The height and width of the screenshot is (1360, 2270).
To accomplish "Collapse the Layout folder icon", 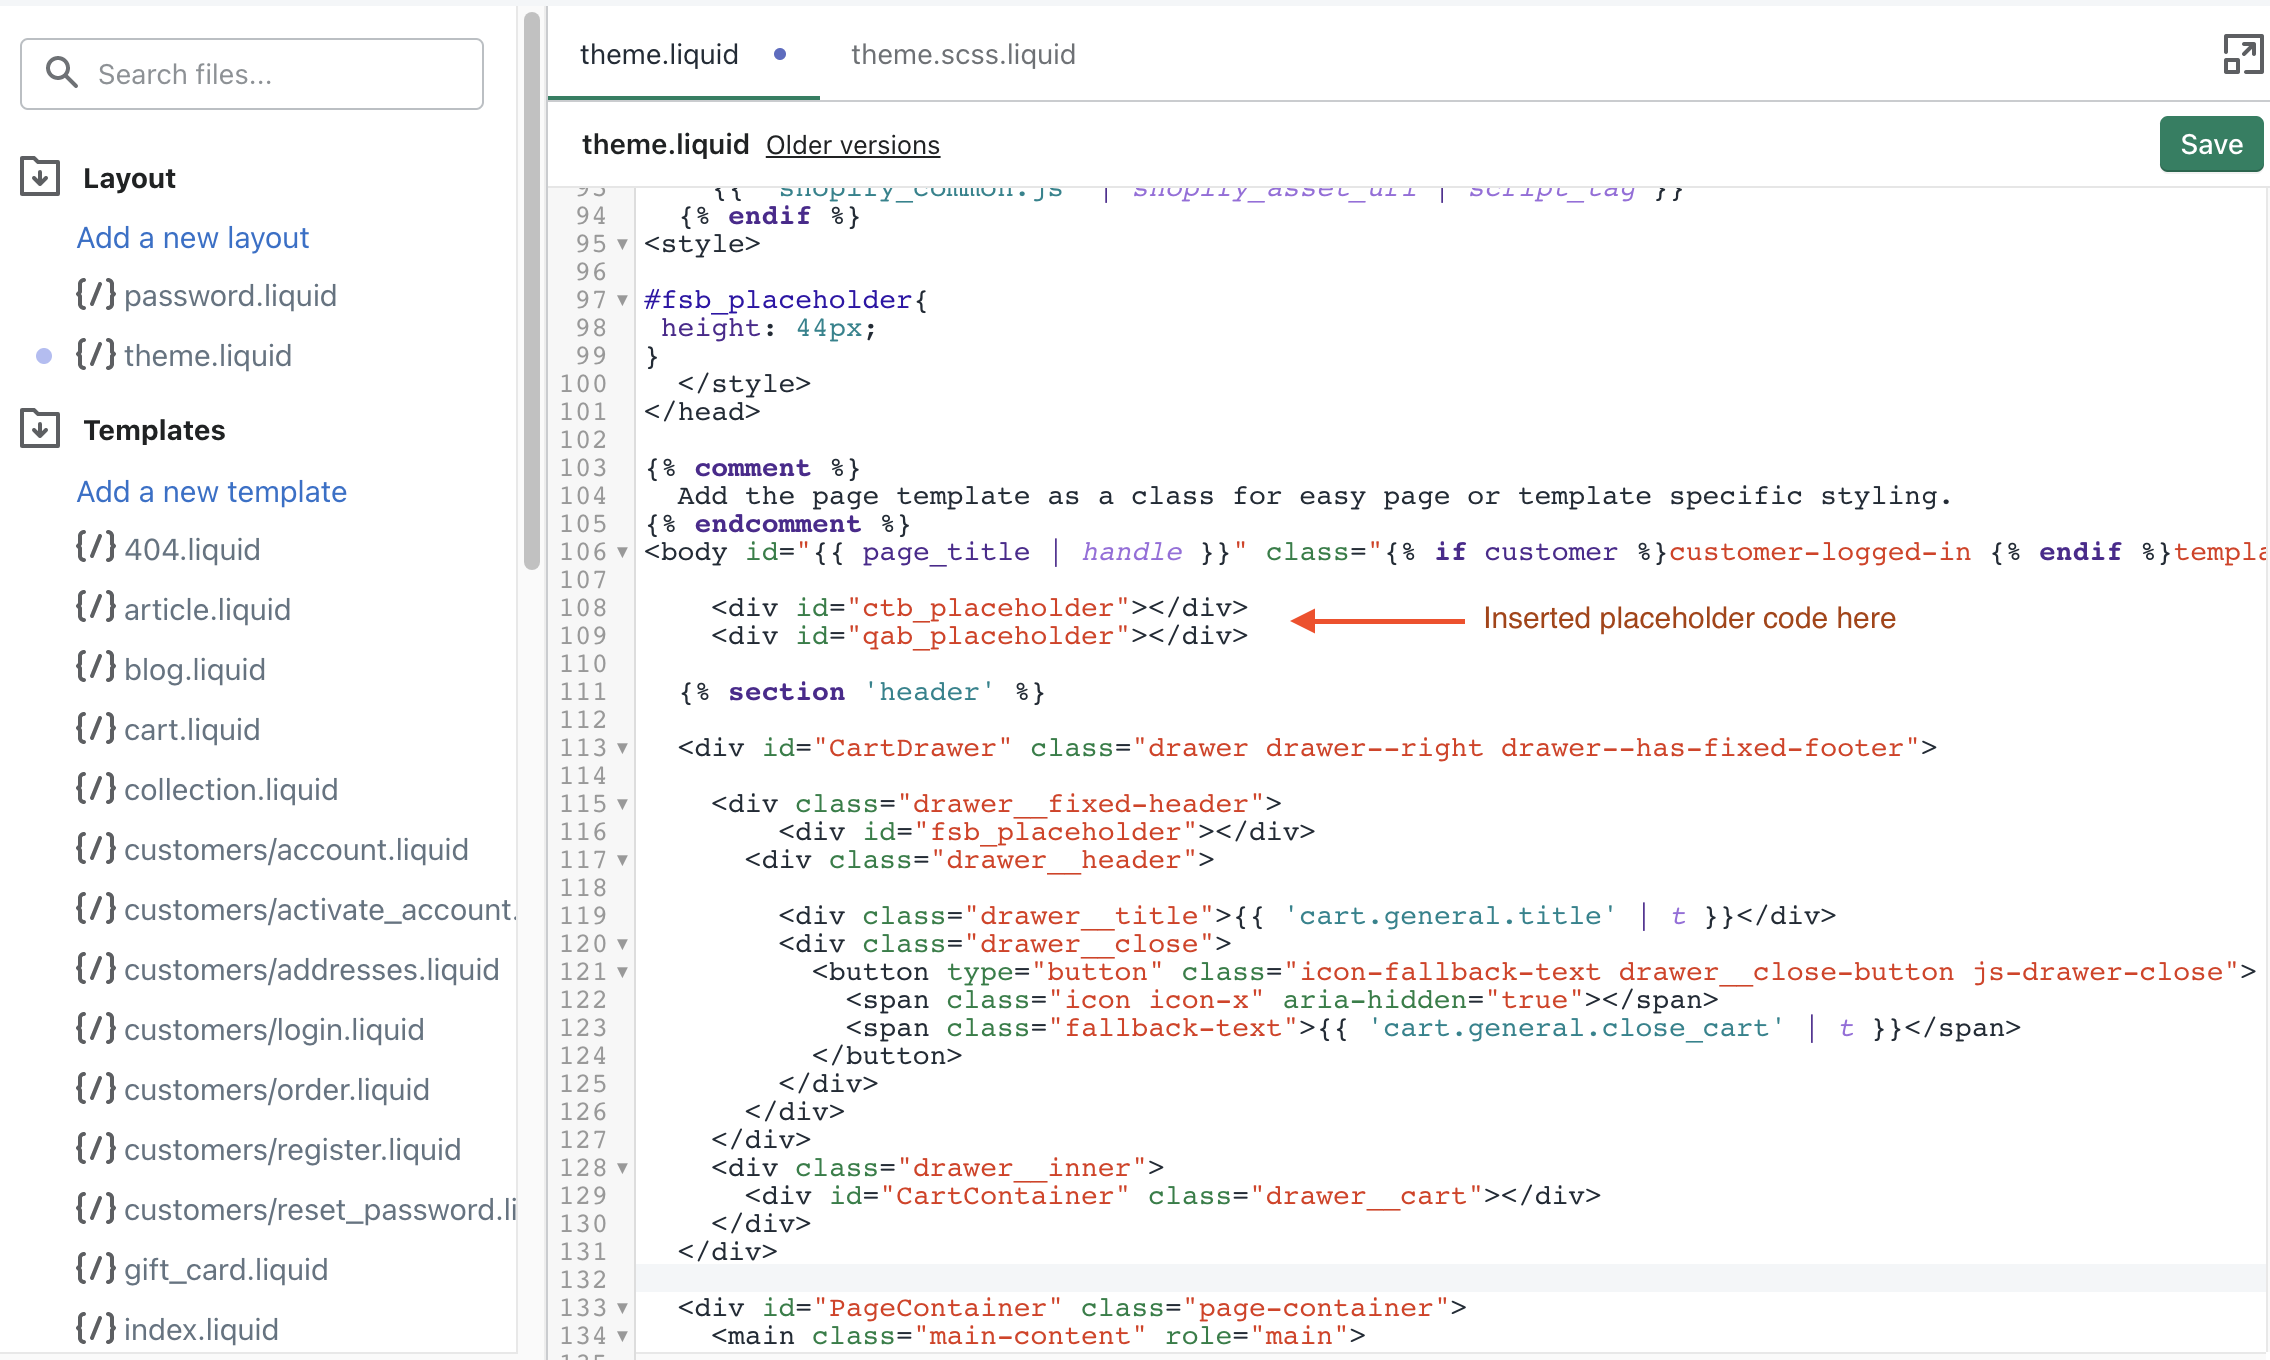I will 40,177.
